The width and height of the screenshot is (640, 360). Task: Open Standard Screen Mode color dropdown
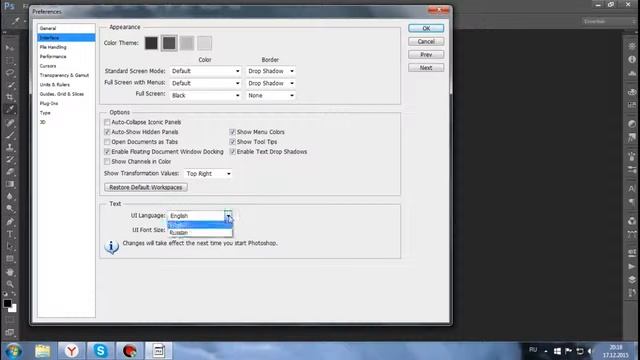coord(206,71)
